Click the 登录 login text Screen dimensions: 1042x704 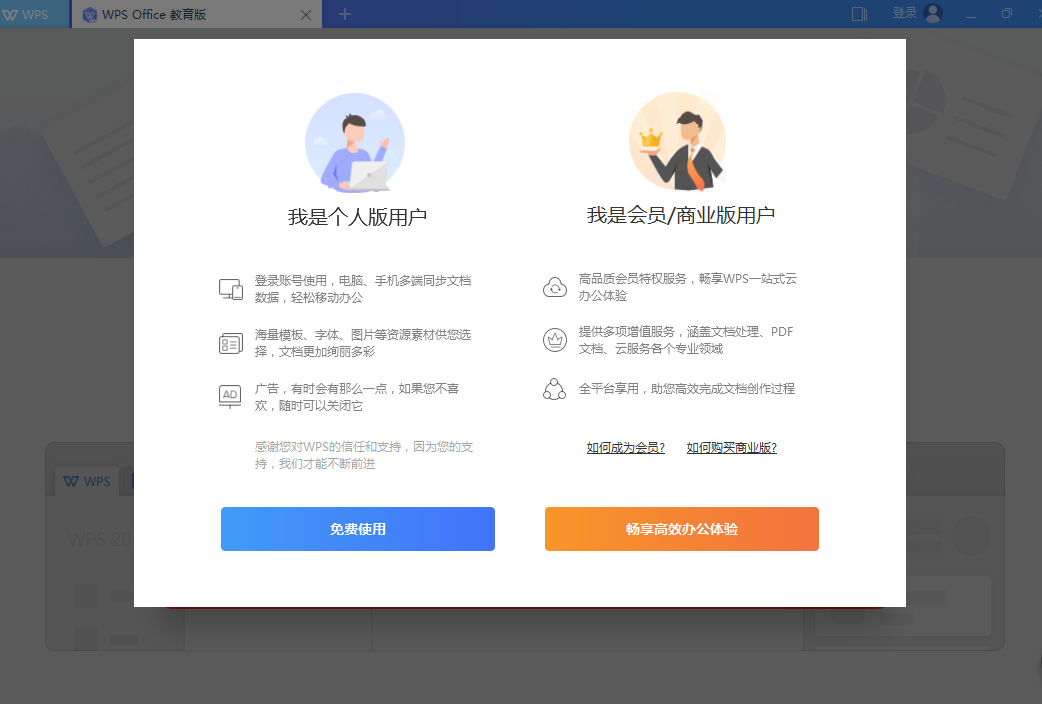[904, 13]
